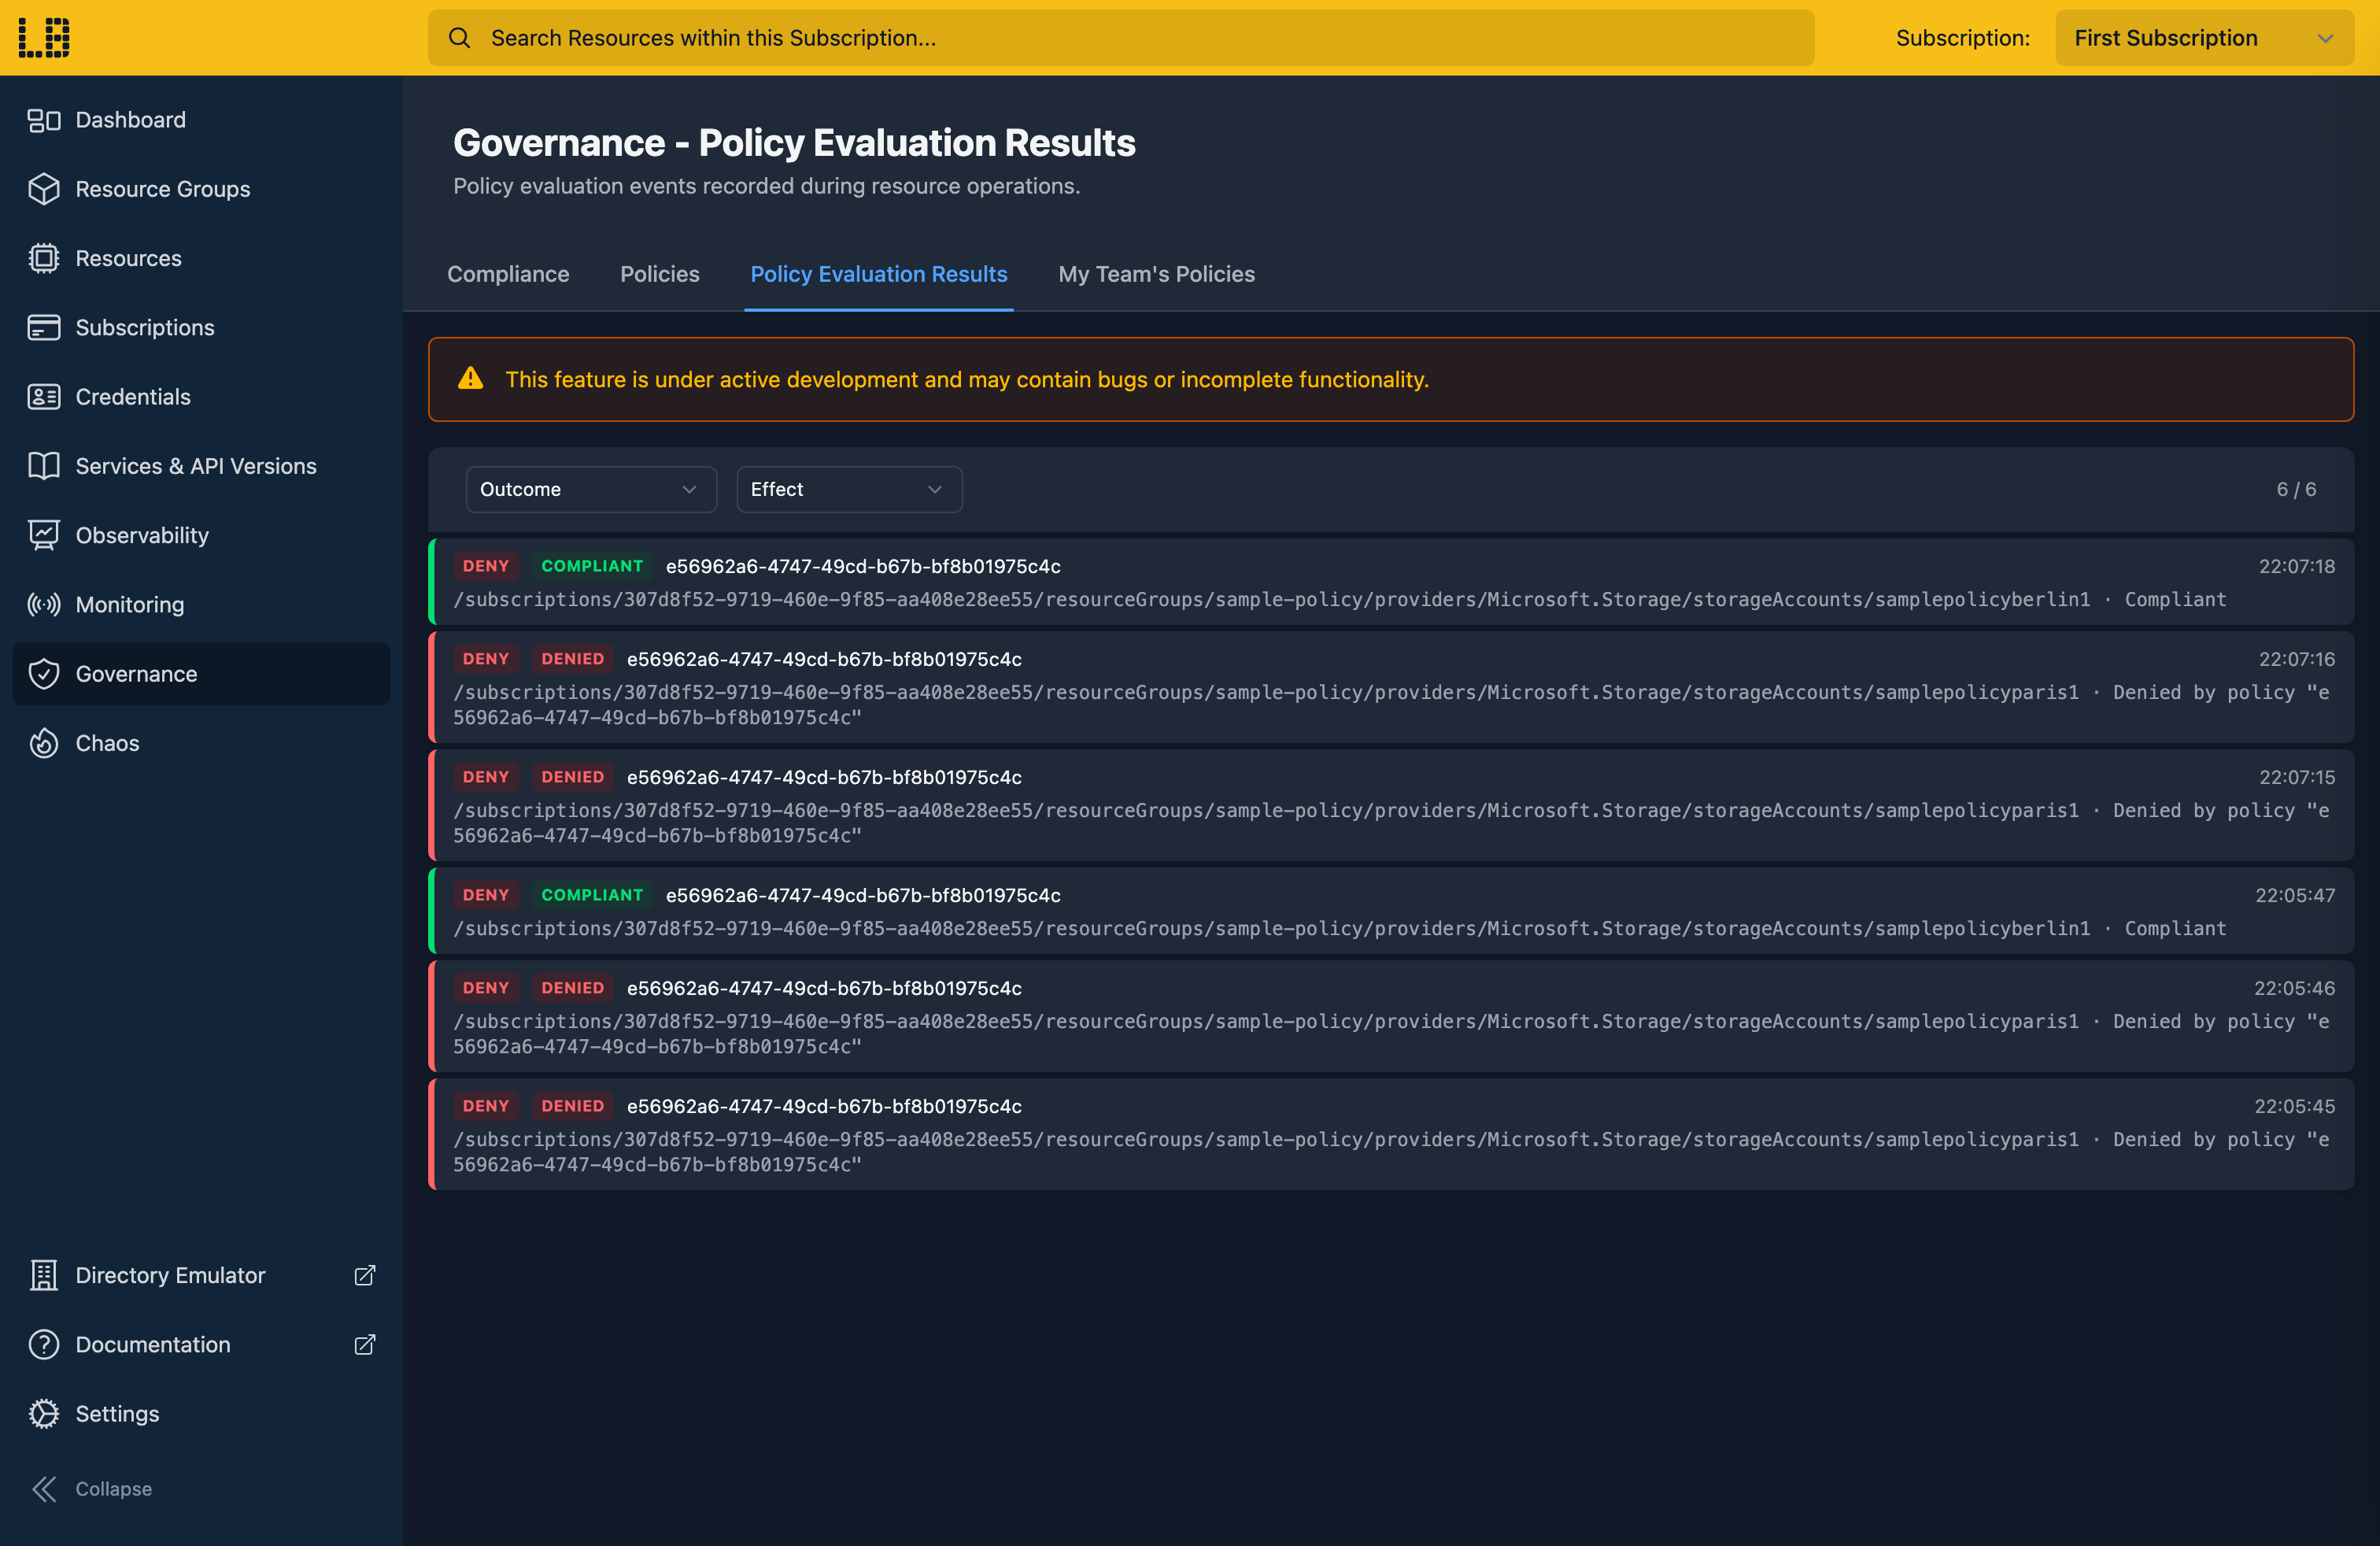Select the denied evaluation row at 22:05:46
2380x1546 pixels.
click(x=1391, y=1016)
